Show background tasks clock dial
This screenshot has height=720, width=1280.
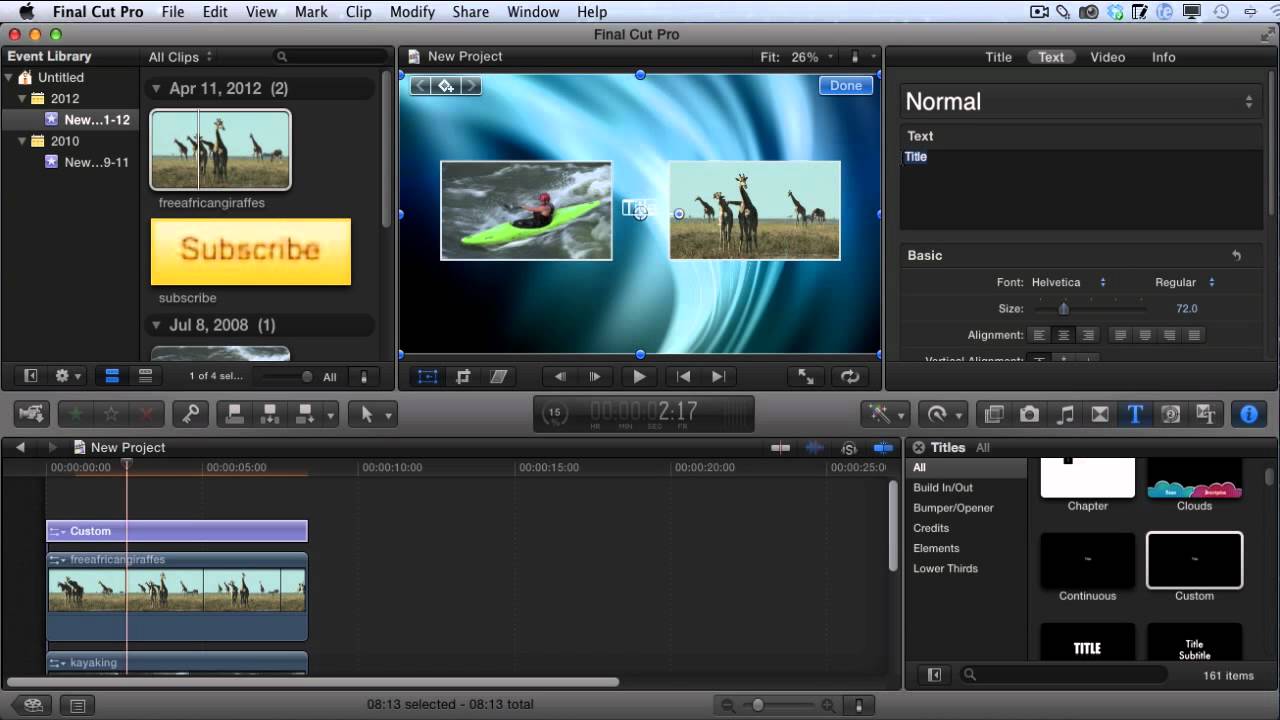point(553,413)
